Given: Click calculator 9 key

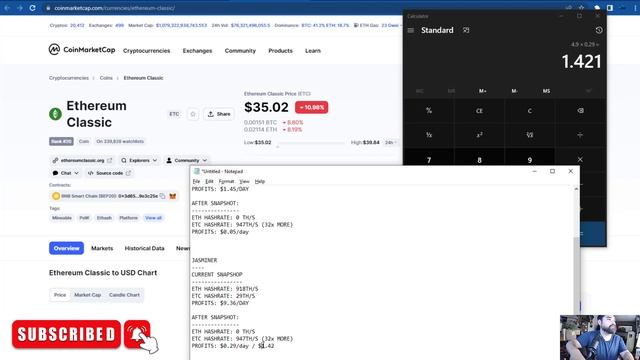Looking at the screenshot, I should [529, 159].
